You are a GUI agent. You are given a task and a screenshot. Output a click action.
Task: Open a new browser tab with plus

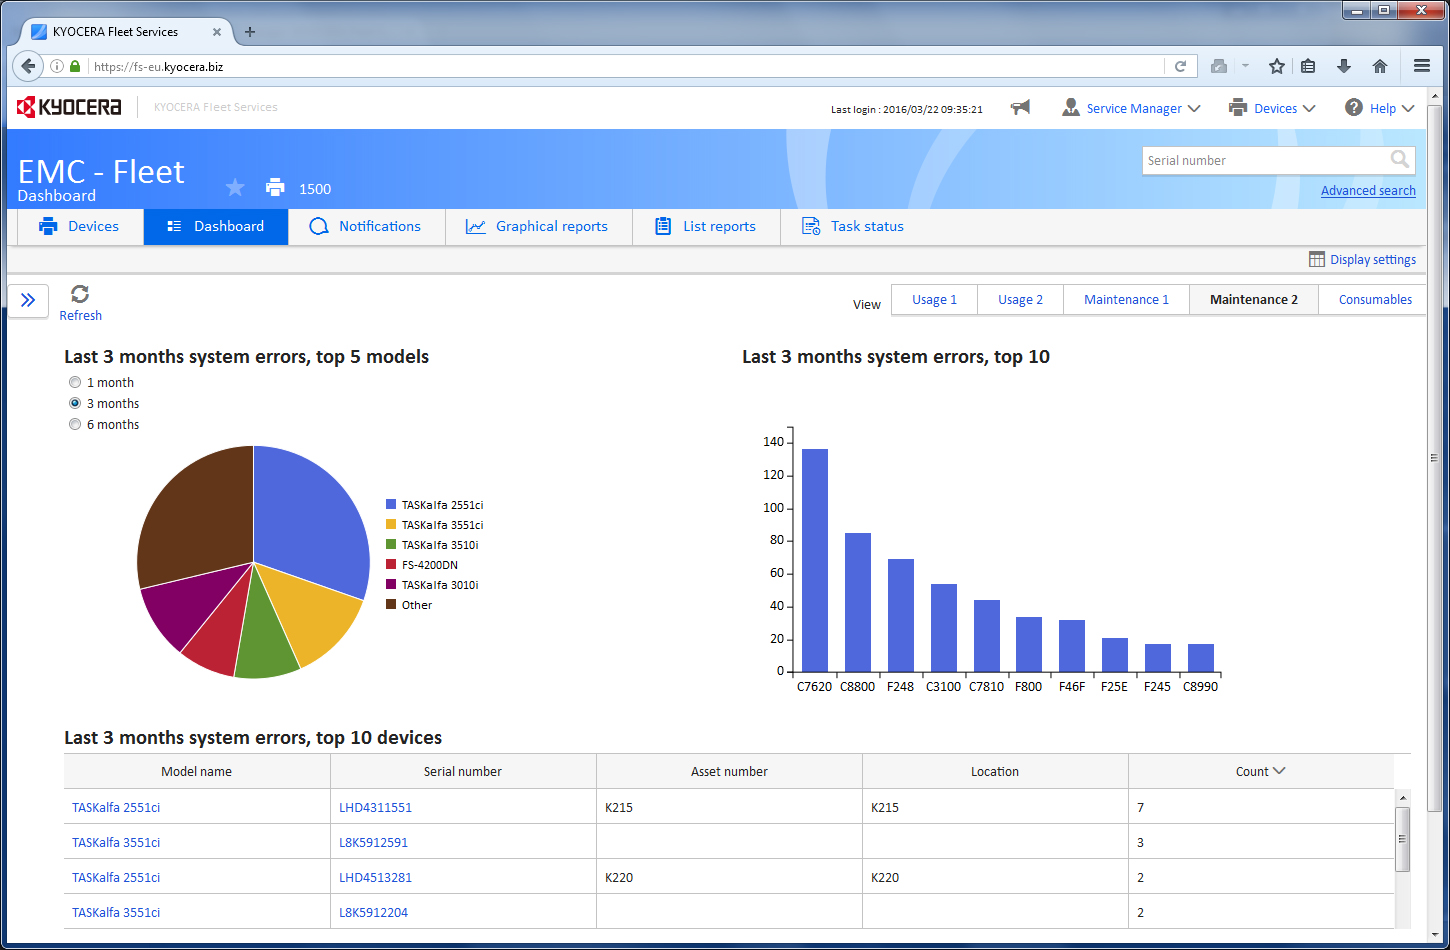[250, 32]
